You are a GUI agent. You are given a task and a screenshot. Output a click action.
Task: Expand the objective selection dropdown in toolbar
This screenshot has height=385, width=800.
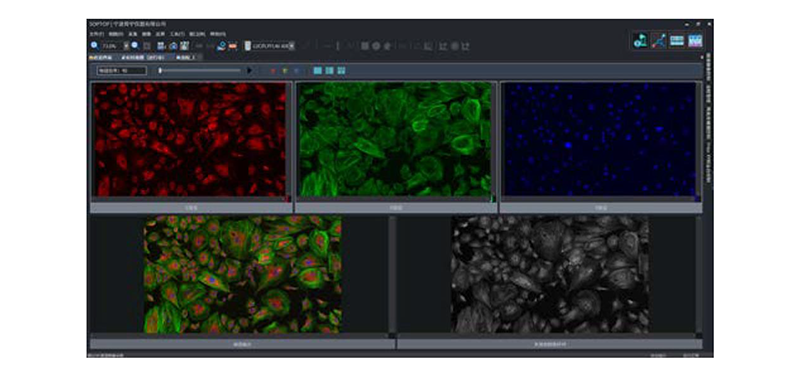tap(291, 46)
